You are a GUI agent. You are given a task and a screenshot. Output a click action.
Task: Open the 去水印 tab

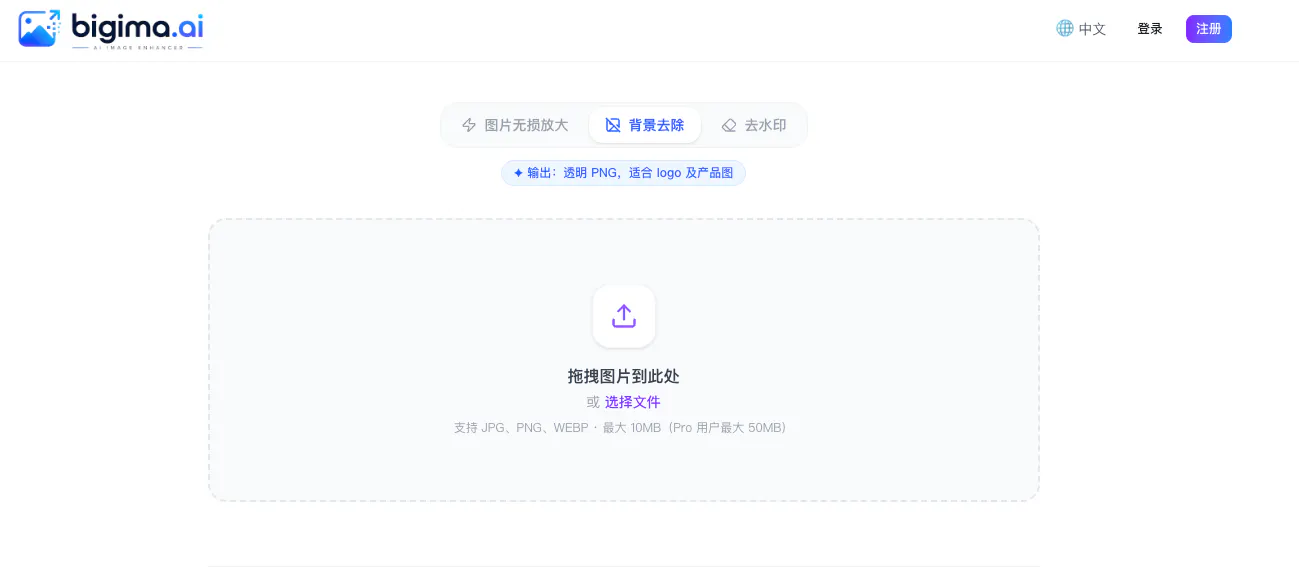click(754, 125)
